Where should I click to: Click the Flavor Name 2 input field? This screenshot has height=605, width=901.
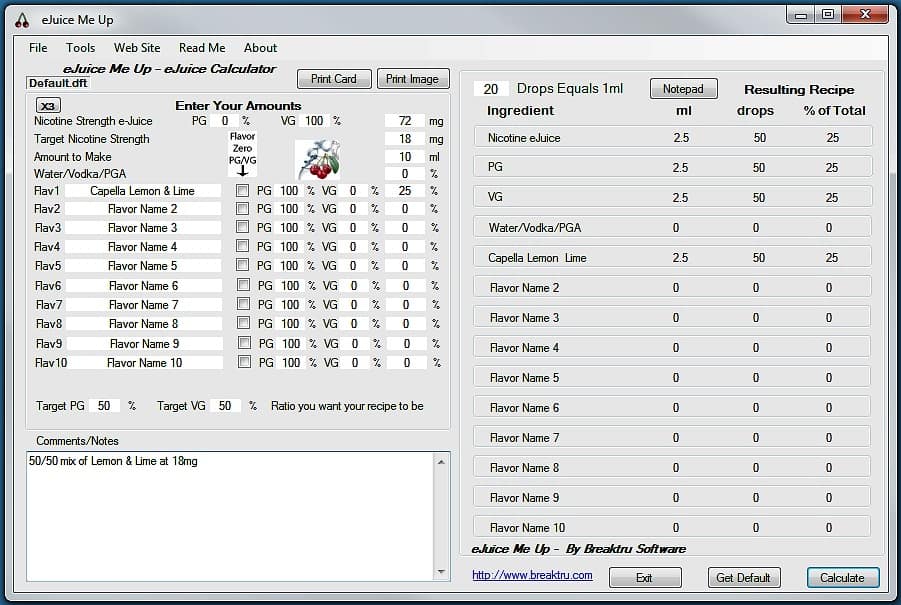(x=143, y=209)
